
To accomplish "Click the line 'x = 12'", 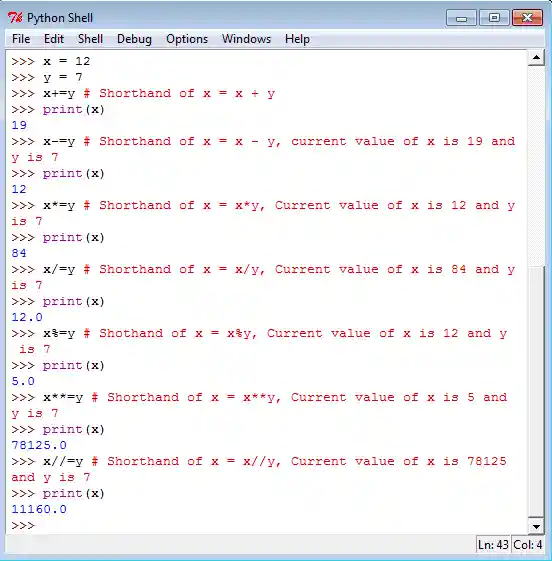I will point(67,61).
